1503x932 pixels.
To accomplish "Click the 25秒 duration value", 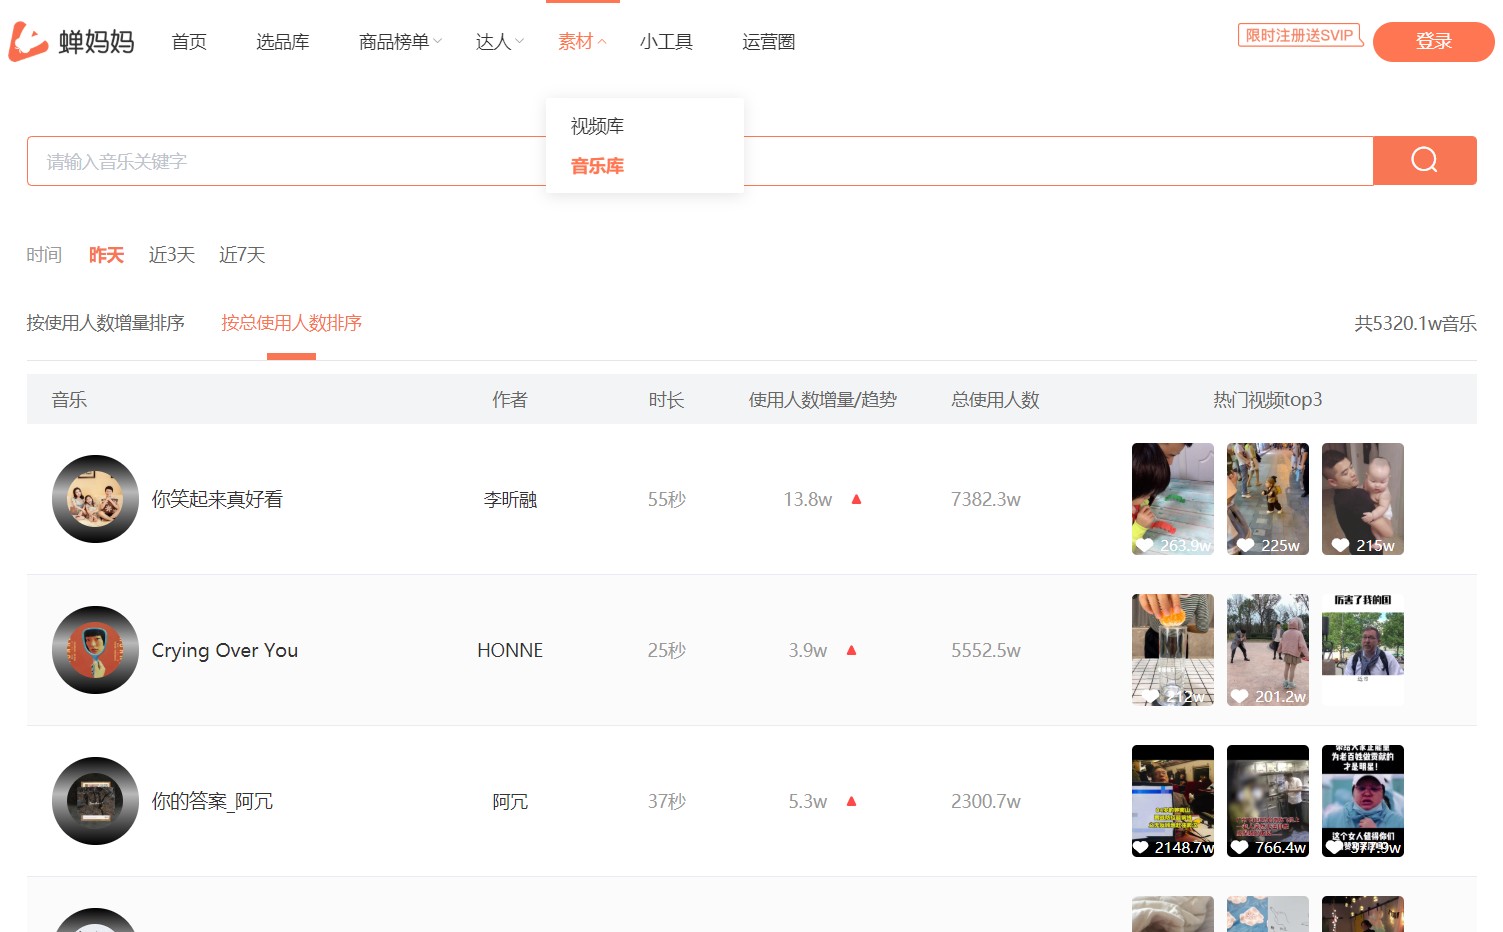I will (x=666, y=650).
